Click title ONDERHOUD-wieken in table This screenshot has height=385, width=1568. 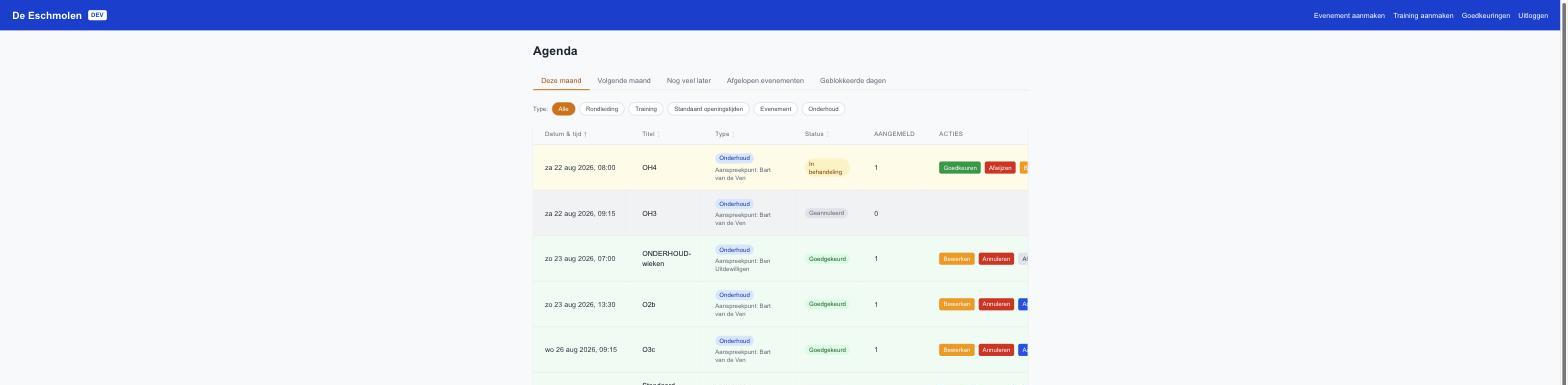tap(667, 259)
